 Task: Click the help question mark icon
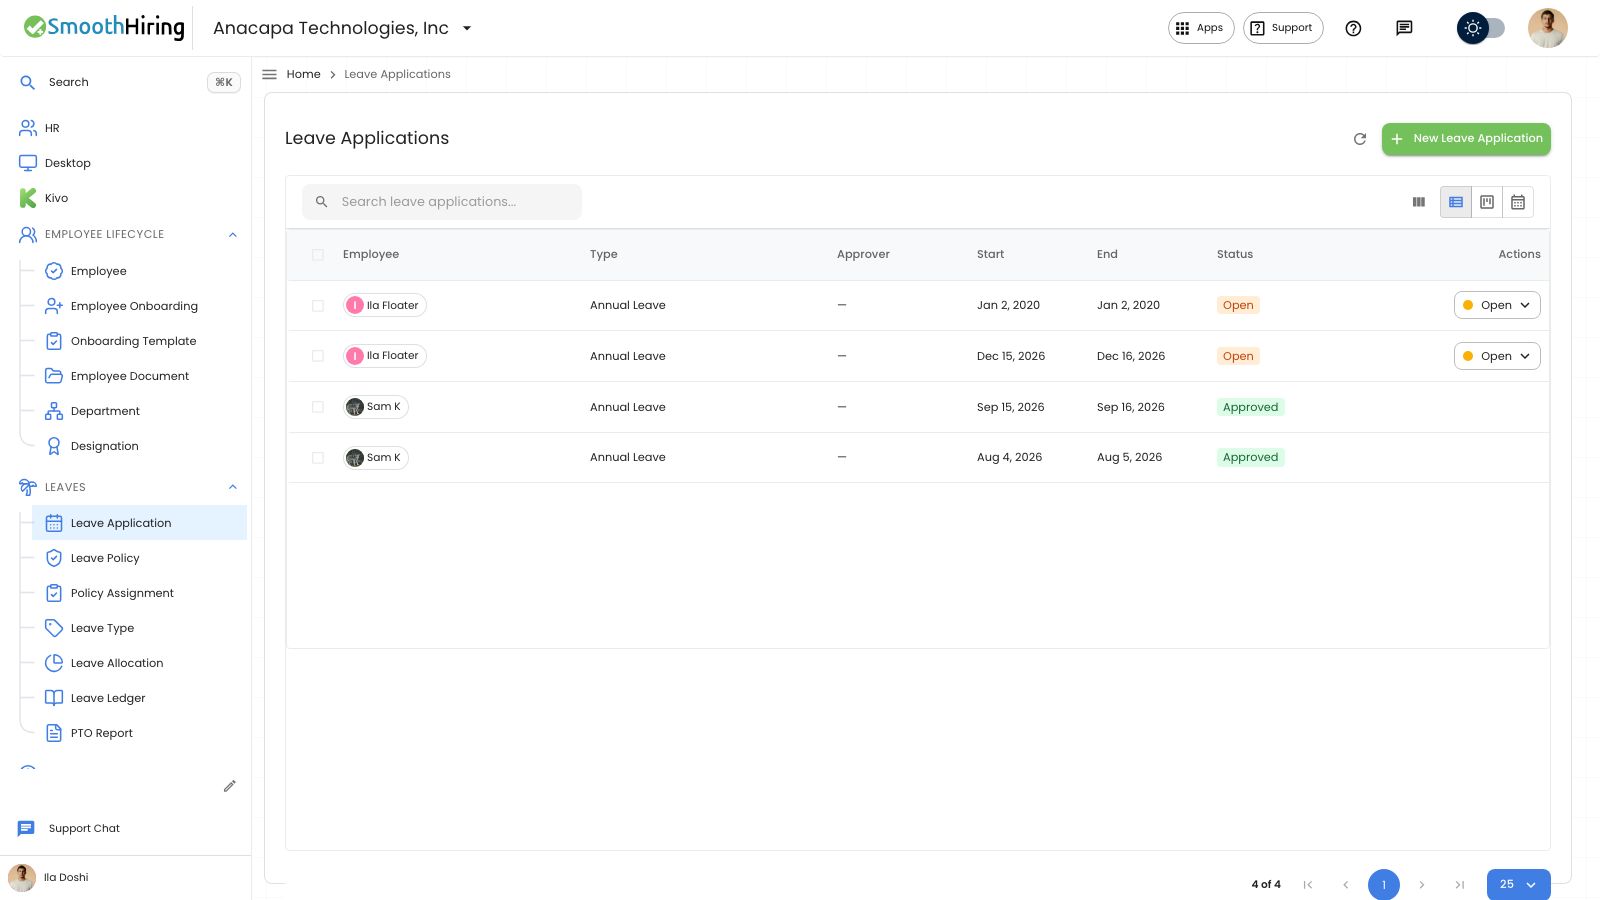pyautogui.click(x=1353, y=28)
